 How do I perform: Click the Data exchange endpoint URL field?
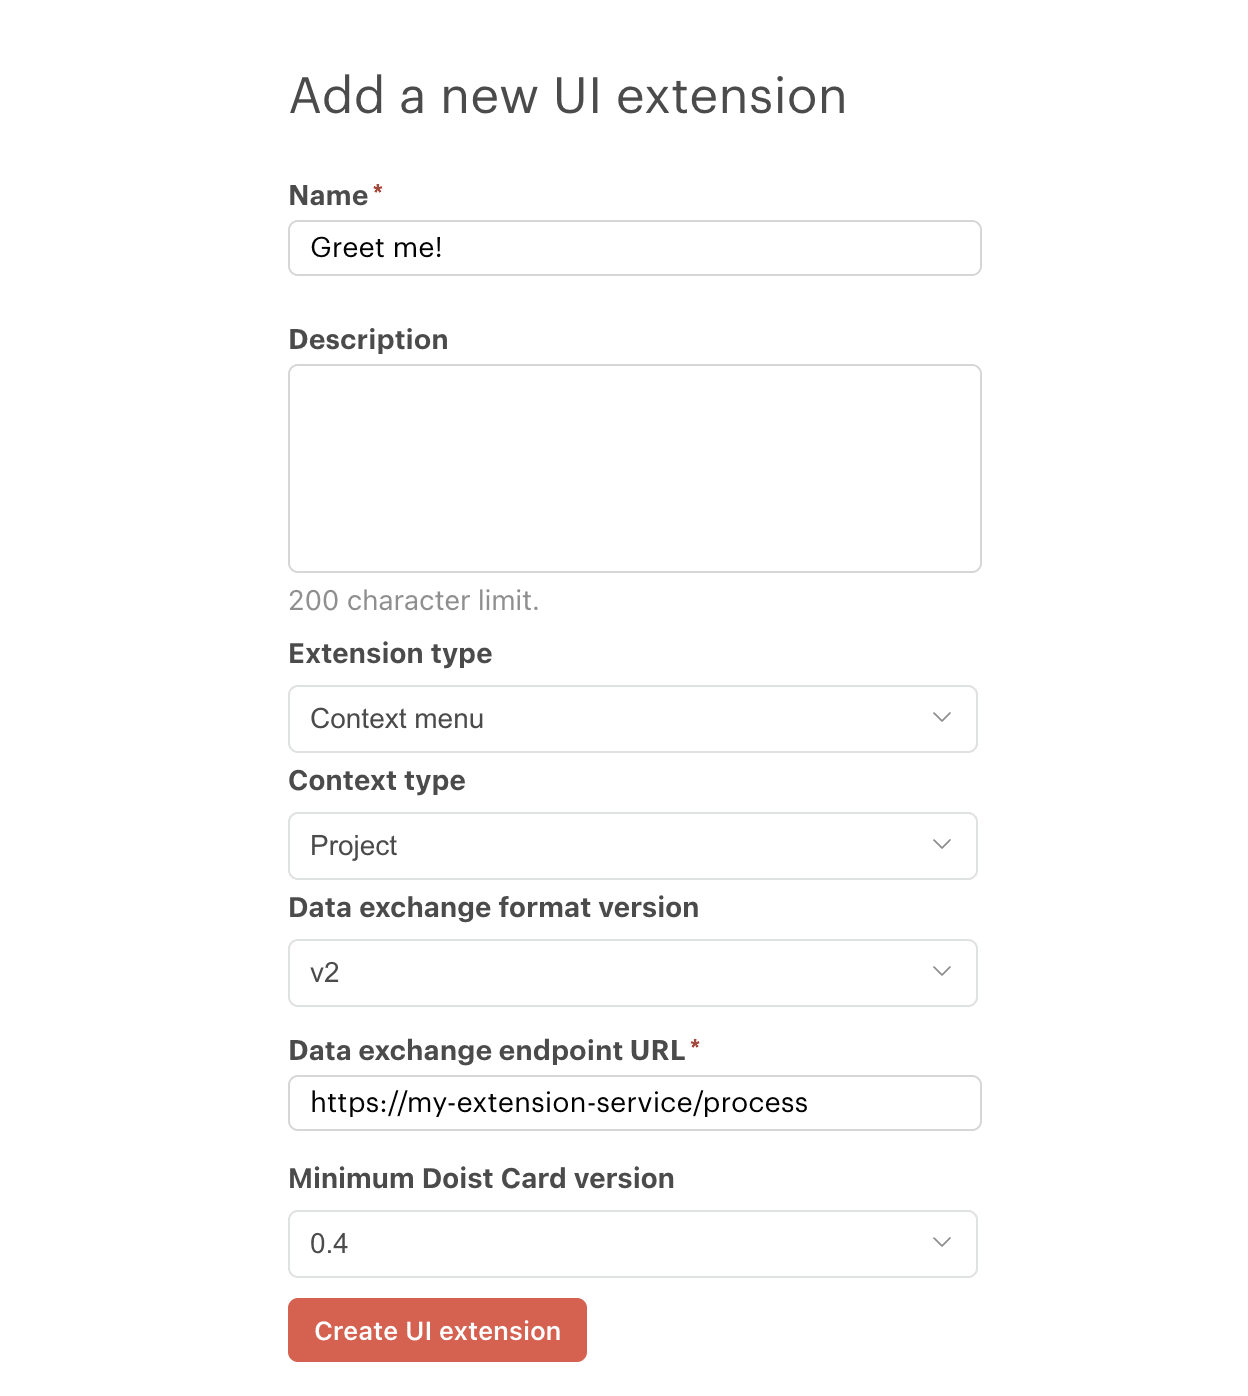click(634, 1102)
